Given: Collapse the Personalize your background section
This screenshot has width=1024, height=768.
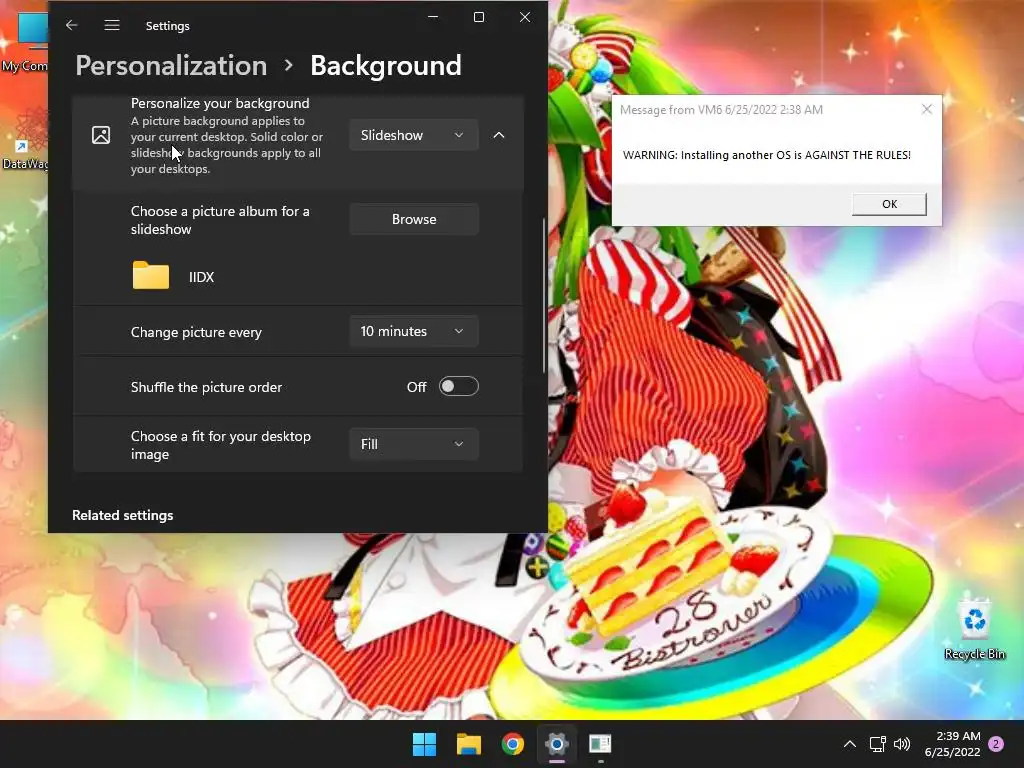Looking at the screenshot, I should (499, 135).
